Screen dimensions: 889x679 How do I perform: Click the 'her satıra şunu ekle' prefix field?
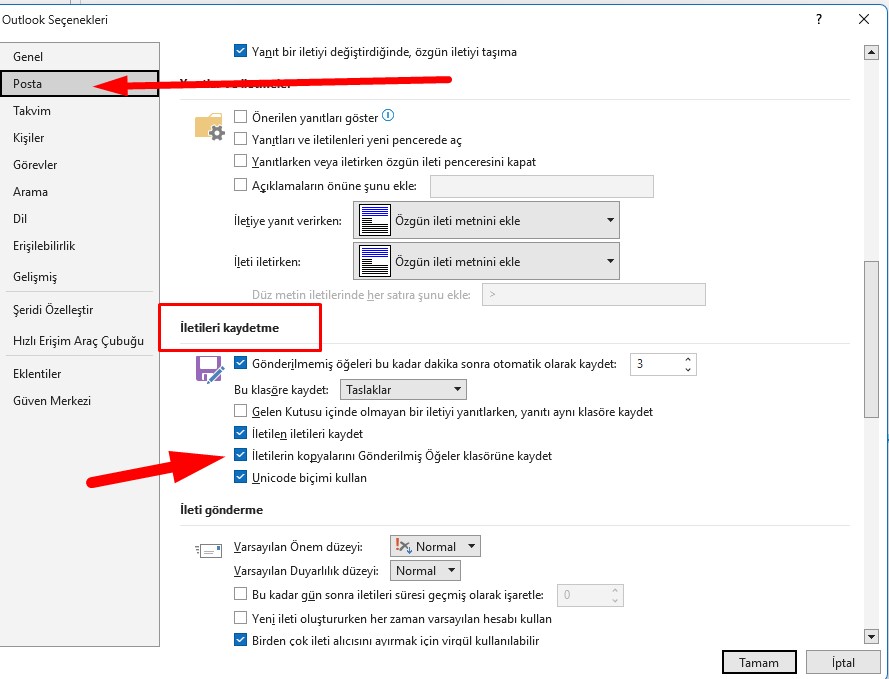click(594, 295)
